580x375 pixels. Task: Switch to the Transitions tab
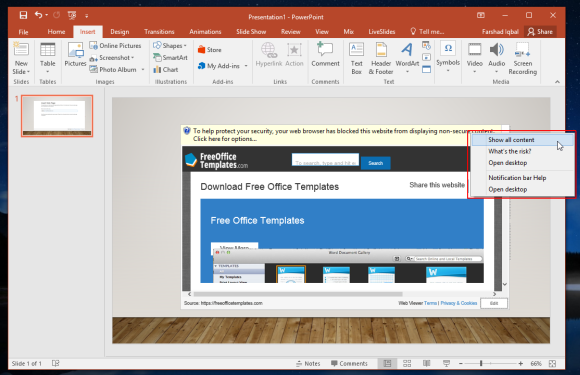coord(159,32)
